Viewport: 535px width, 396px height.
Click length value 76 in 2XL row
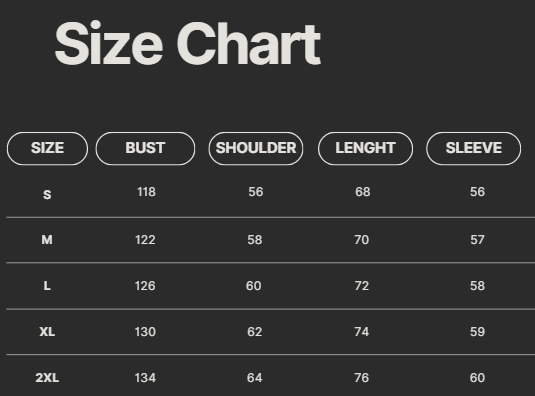coord(362,378)
